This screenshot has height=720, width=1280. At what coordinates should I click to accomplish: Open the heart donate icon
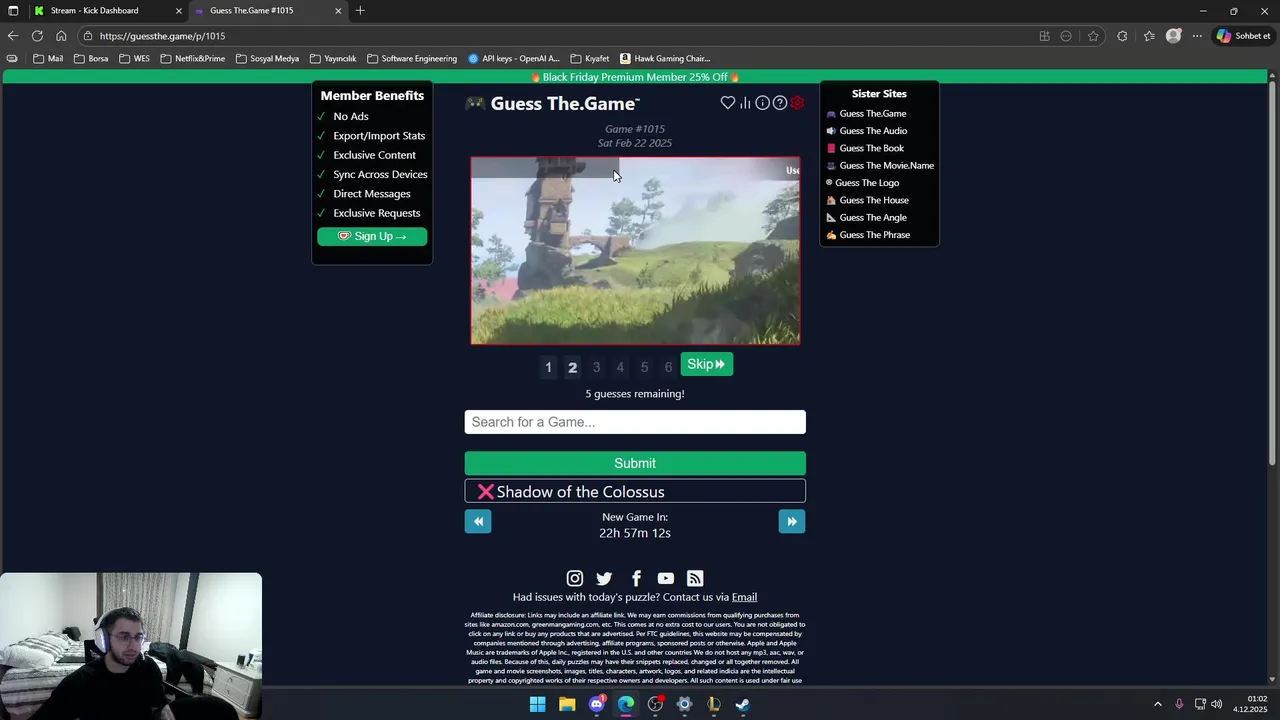[x=728, y=103]
